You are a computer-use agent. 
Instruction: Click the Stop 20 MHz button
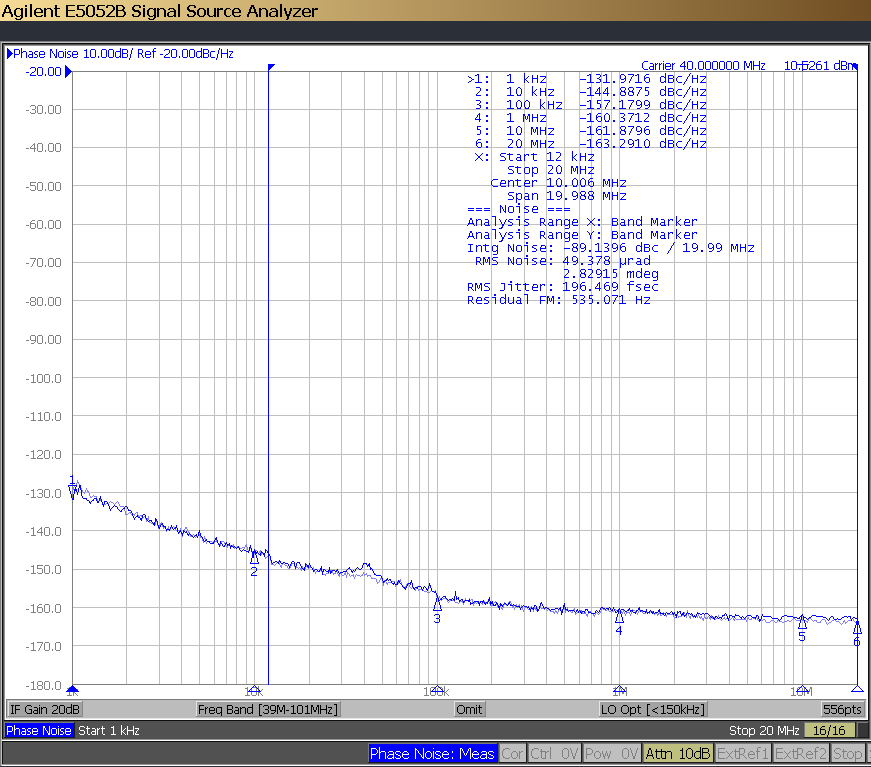click(764, 730)
